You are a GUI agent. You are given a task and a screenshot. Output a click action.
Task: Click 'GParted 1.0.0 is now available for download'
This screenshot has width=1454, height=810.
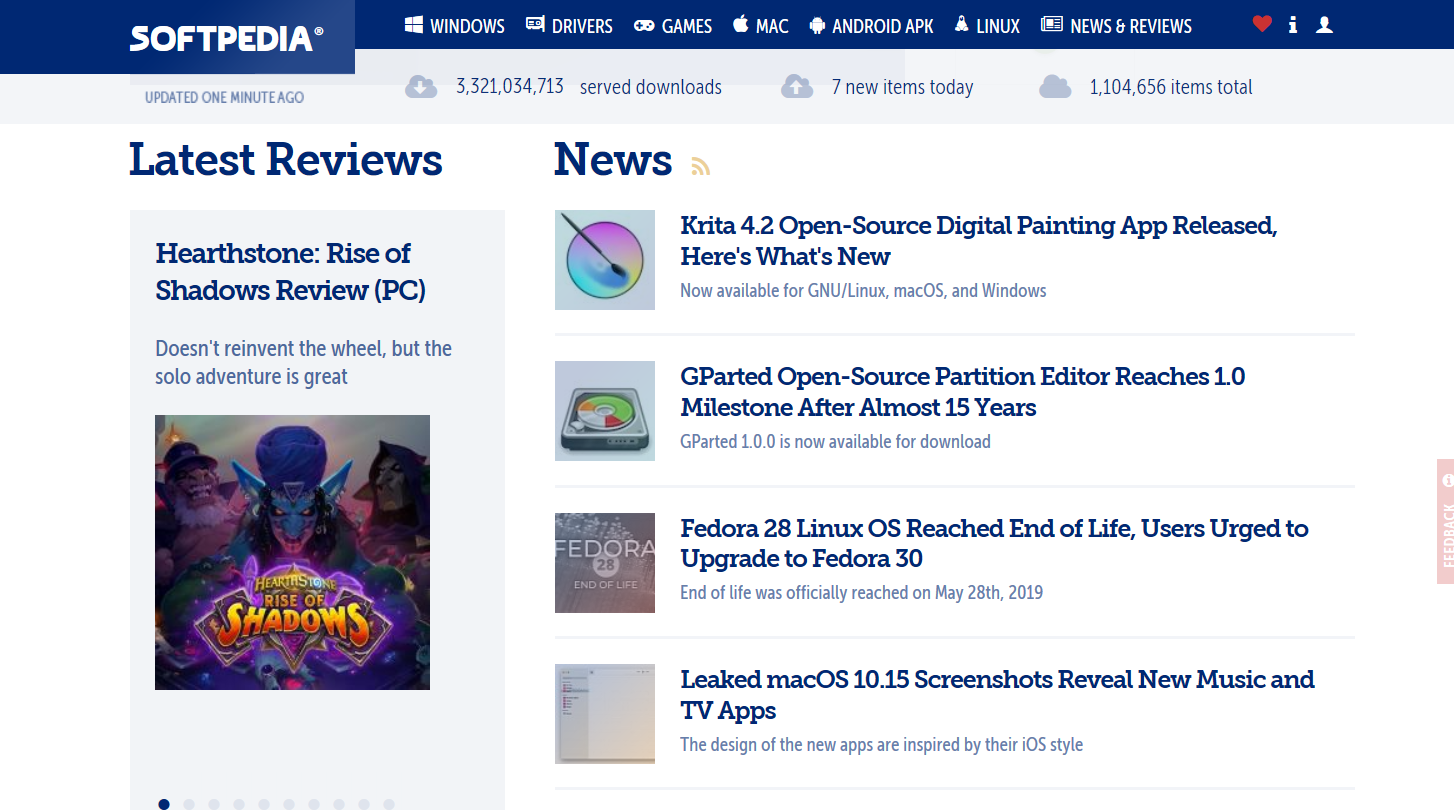[835, 442]
